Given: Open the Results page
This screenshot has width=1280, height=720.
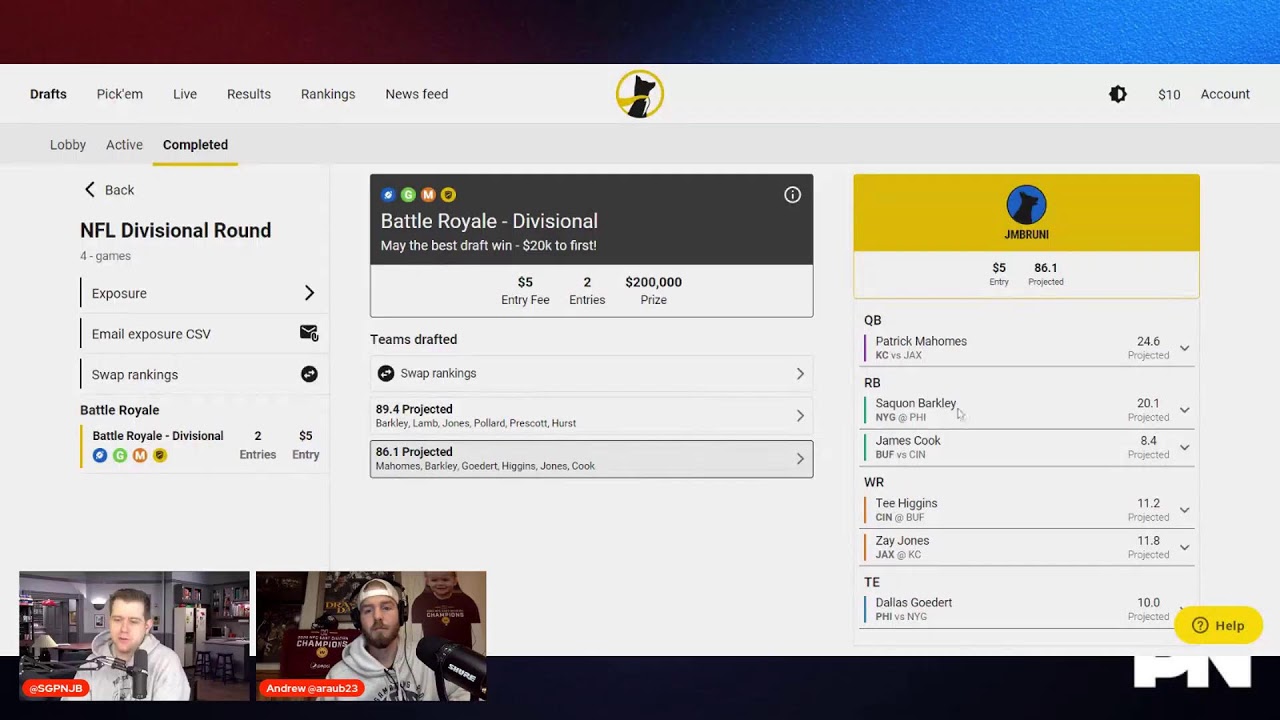Looking at the screenshot, I should (249, 94).
